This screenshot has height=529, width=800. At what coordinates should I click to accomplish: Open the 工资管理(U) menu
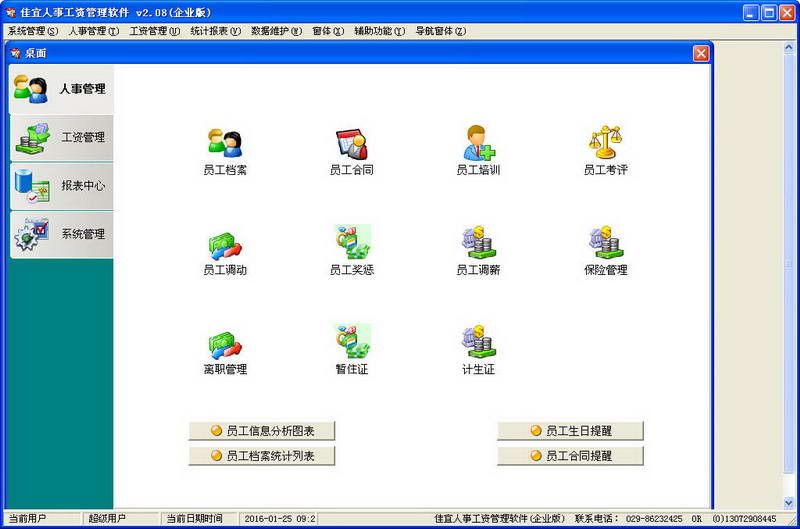coord(155,31)
